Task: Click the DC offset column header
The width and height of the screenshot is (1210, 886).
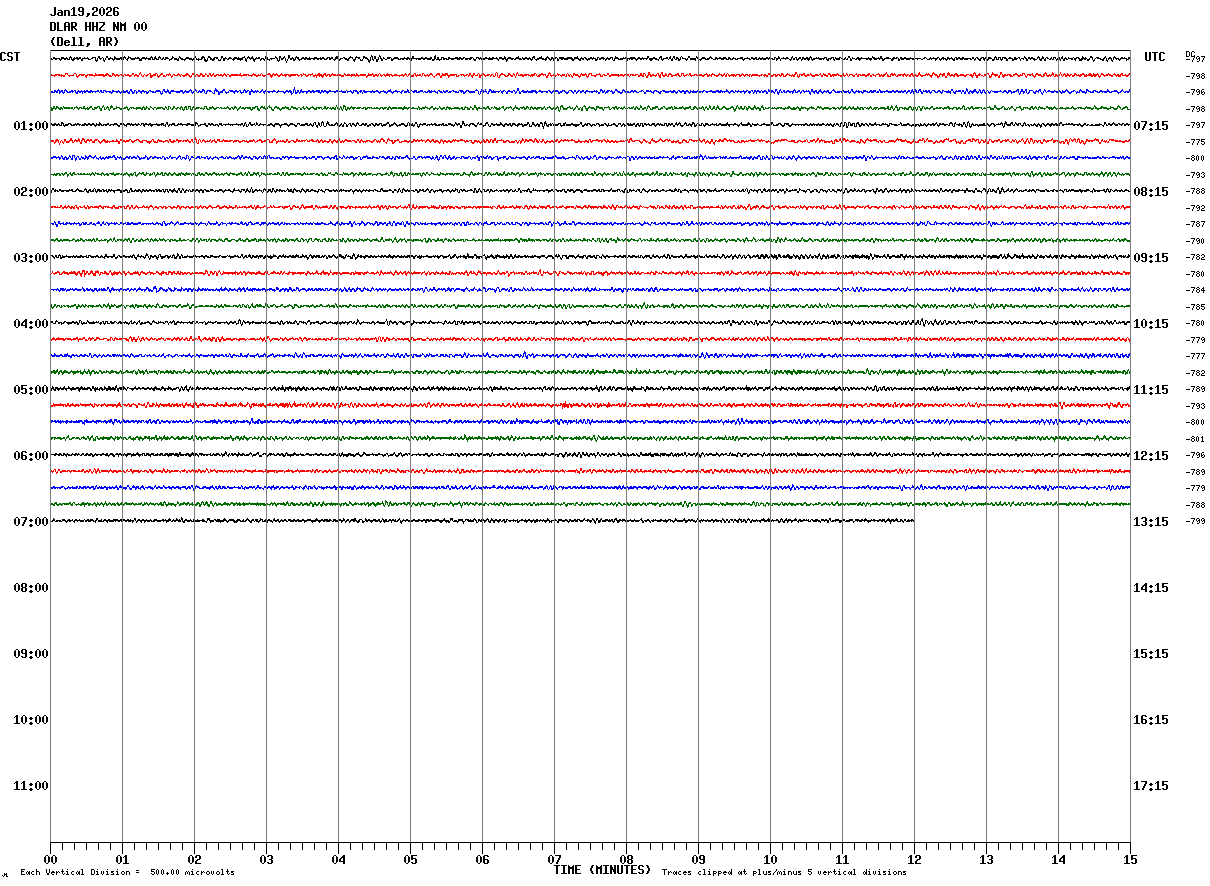Action: tap(1190, 54)
